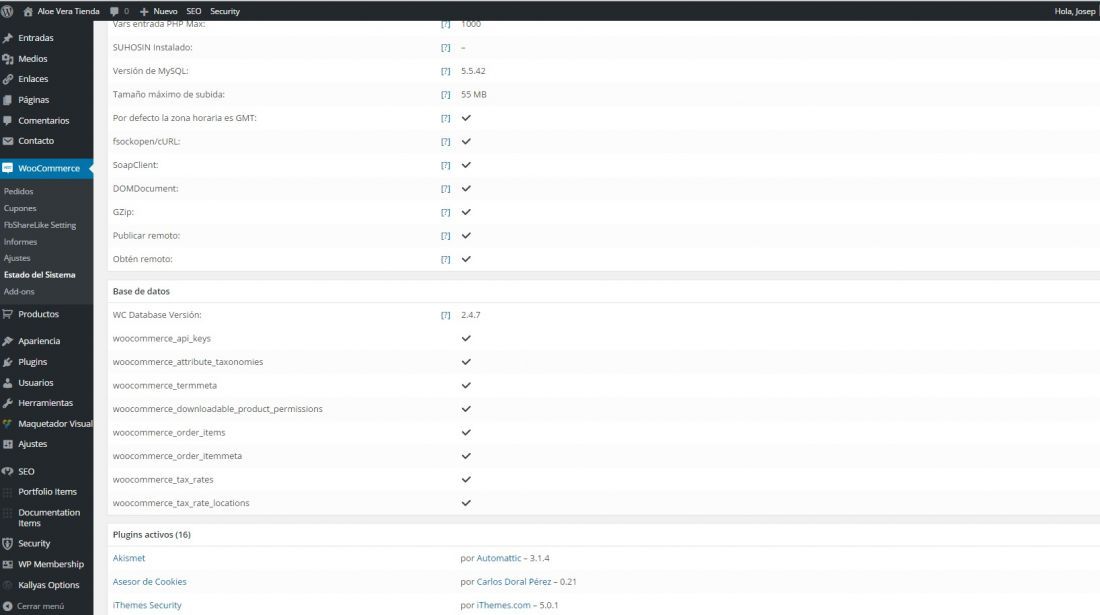
Task: Click help [?] for Obtén remoto
Action: point(445,259)
